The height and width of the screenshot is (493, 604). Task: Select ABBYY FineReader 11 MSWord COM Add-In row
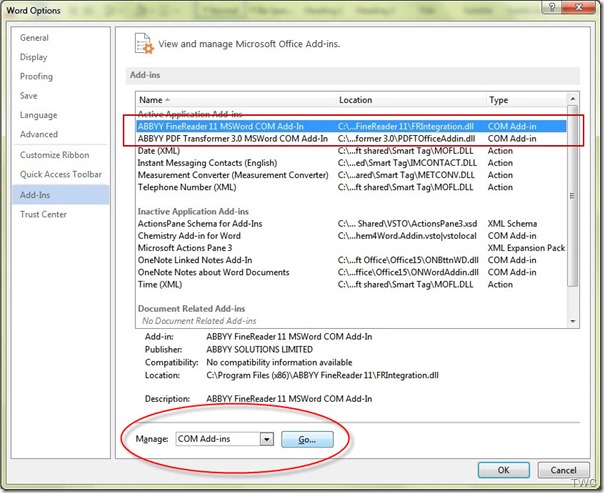click(351, 126)
